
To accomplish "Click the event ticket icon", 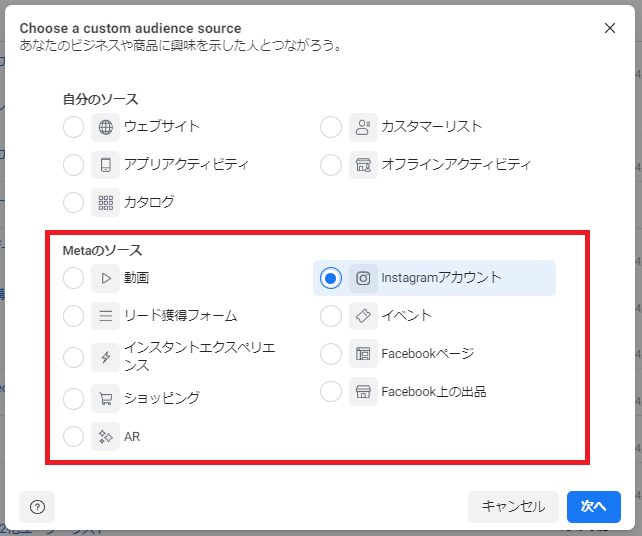I will [363, 316].
